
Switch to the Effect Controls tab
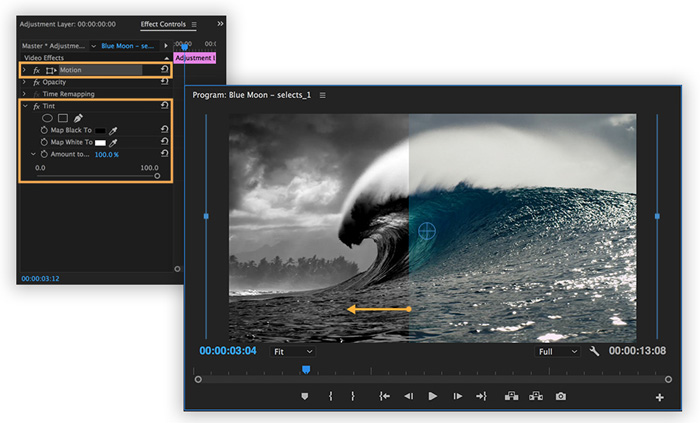pos(163,24)
